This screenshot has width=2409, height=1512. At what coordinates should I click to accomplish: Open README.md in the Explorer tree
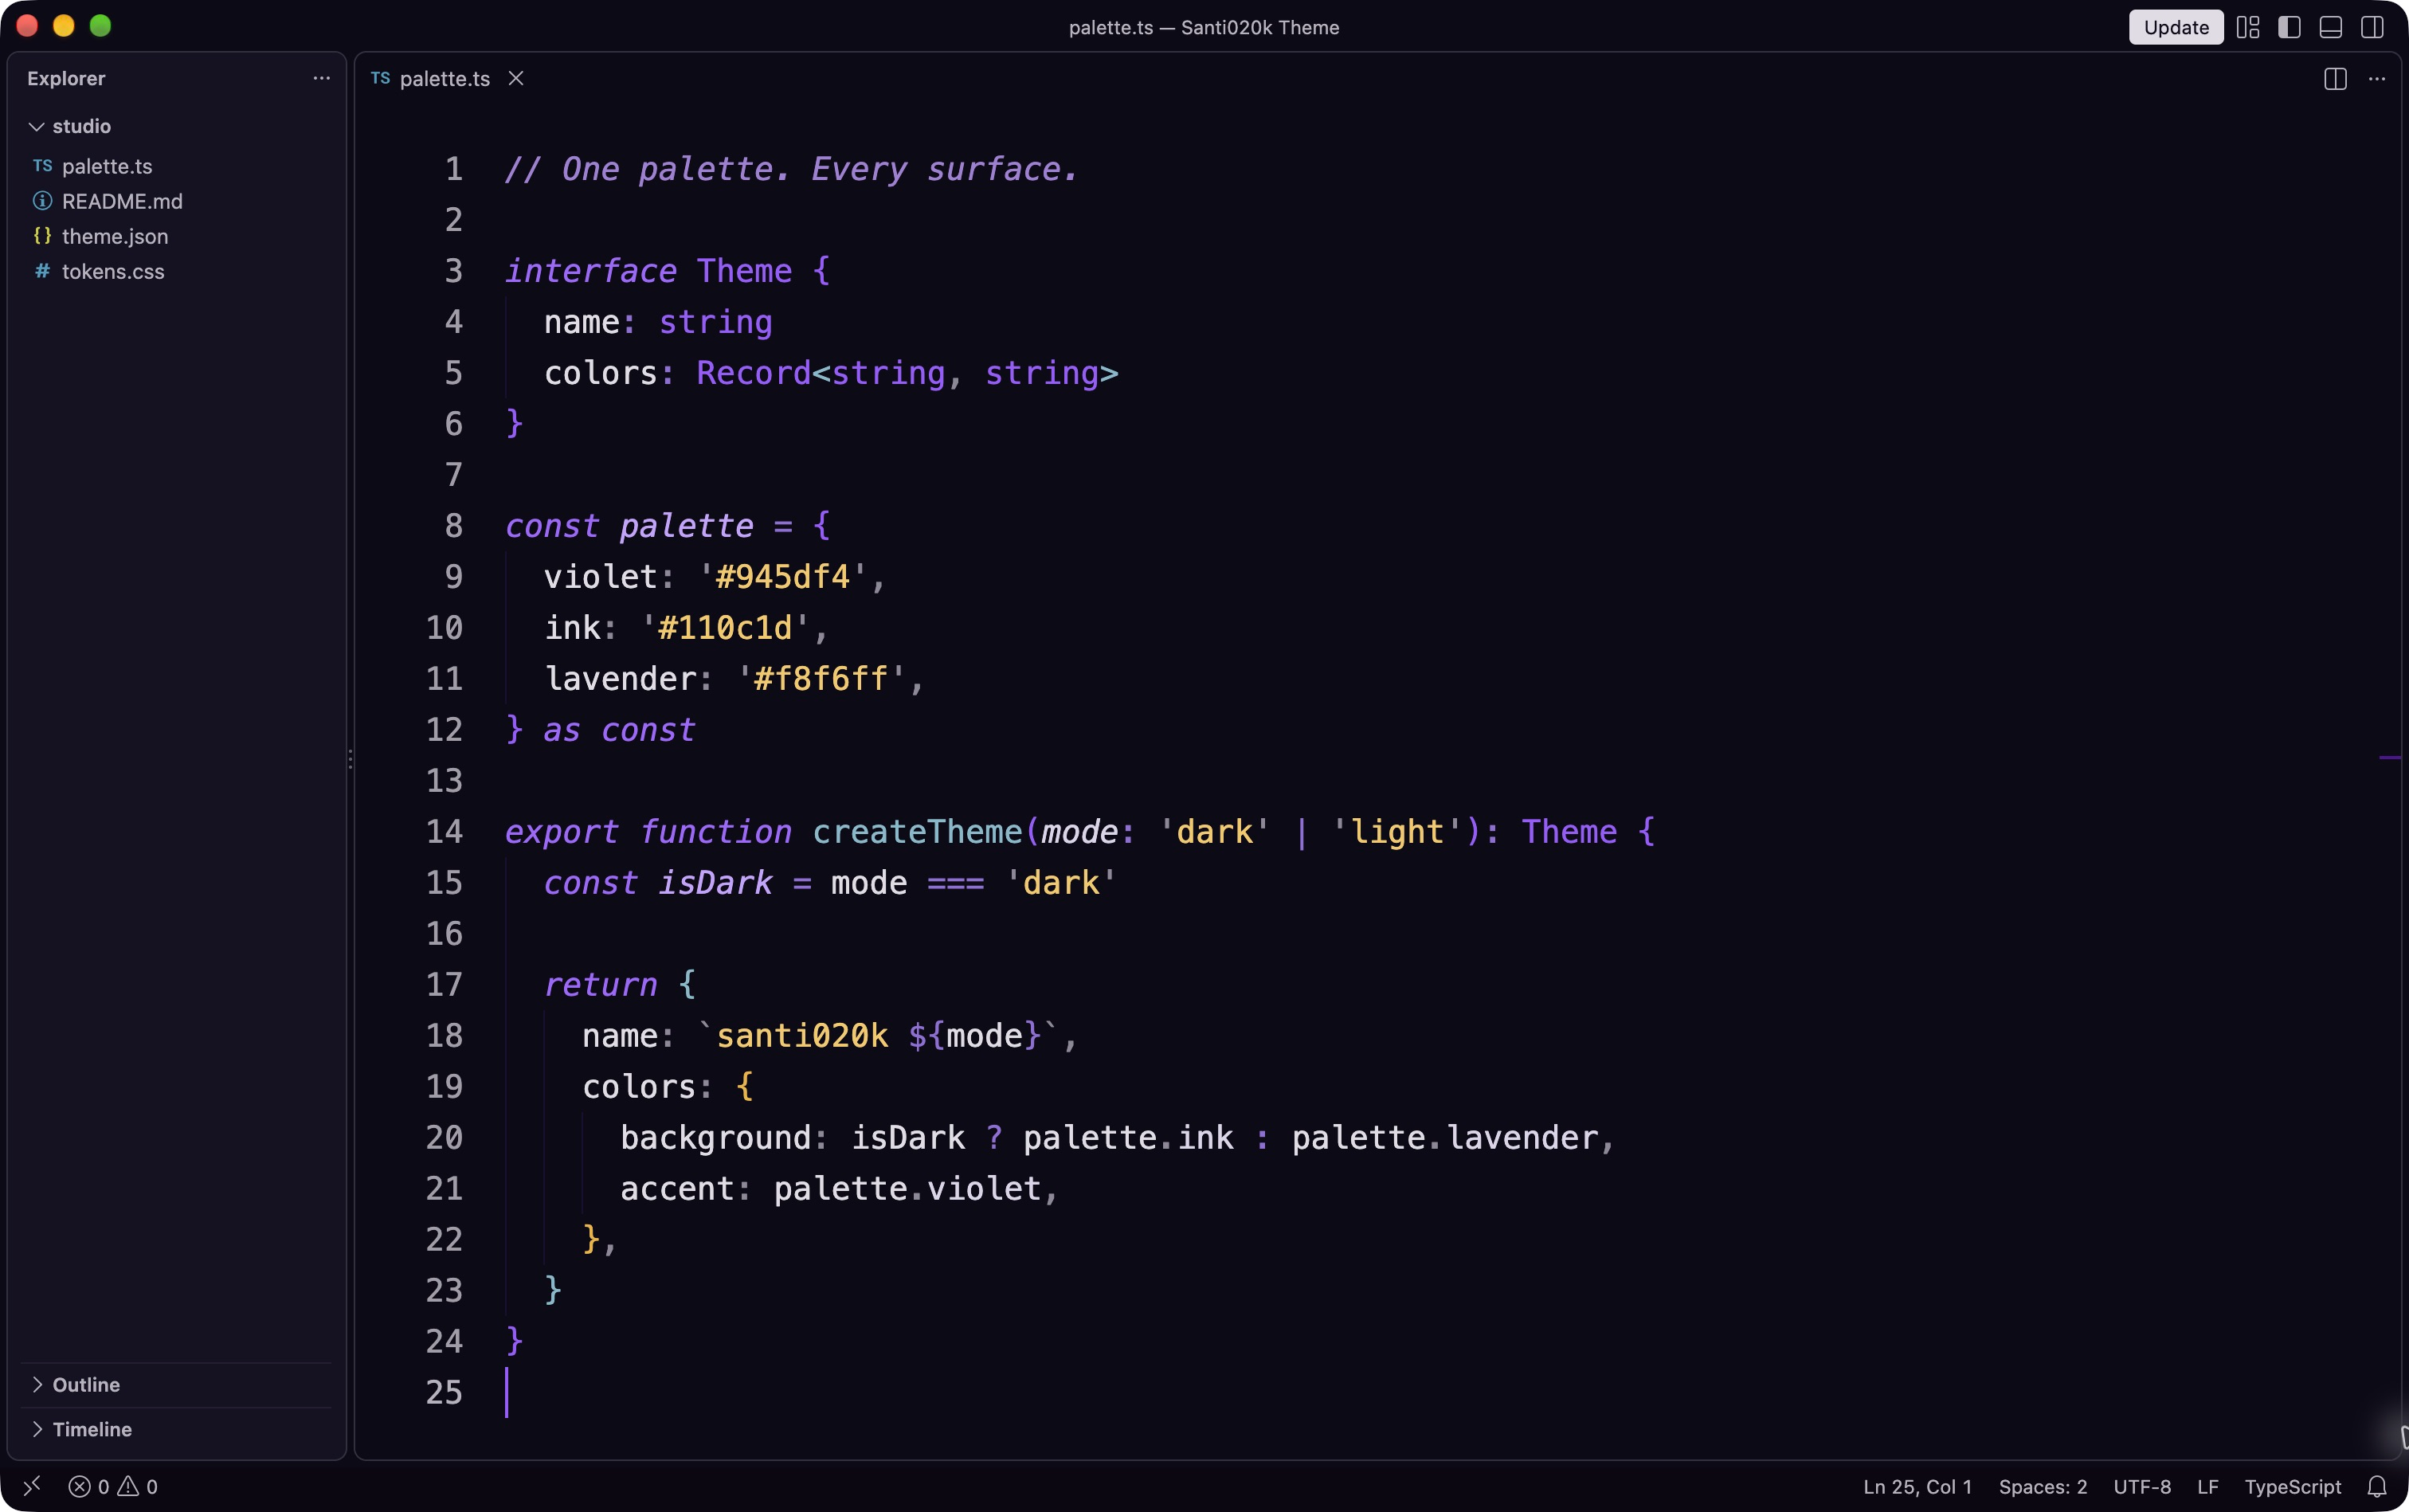[x=178, y=201]
